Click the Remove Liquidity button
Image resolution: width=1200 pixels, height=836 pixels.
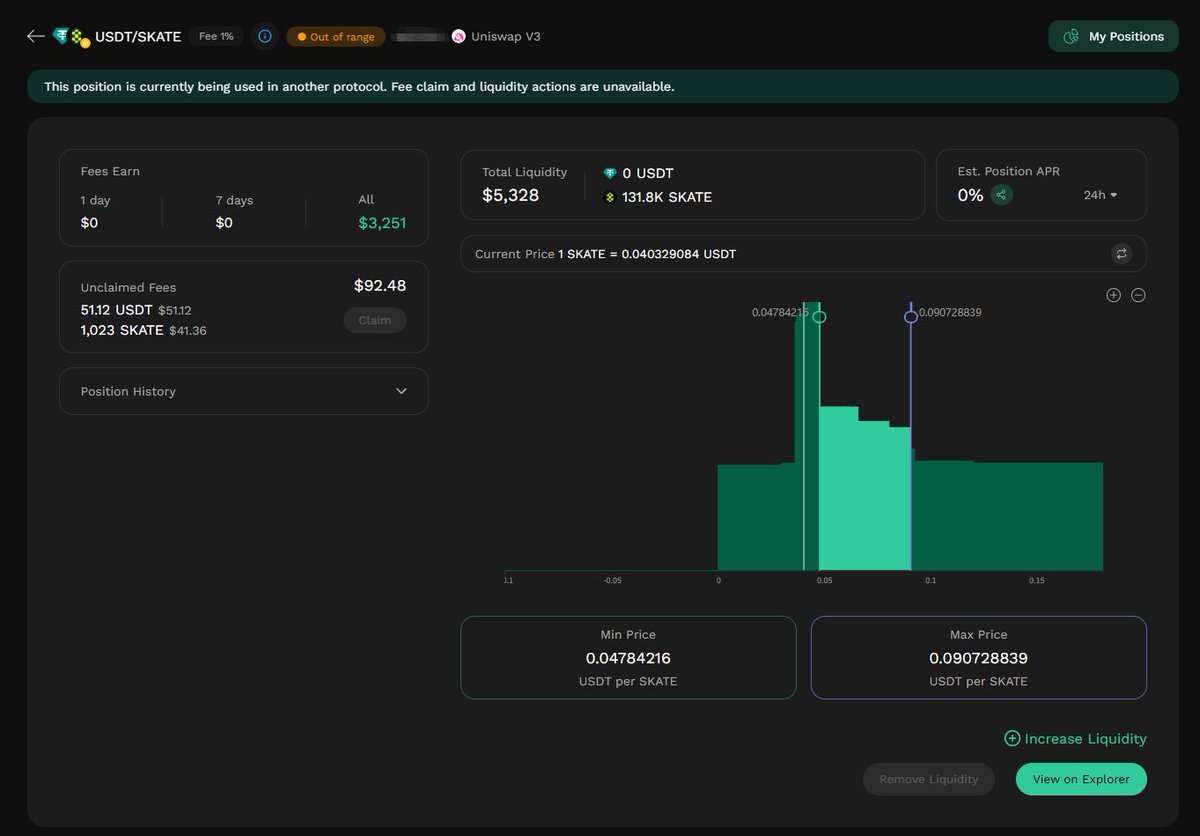point(928,779)
